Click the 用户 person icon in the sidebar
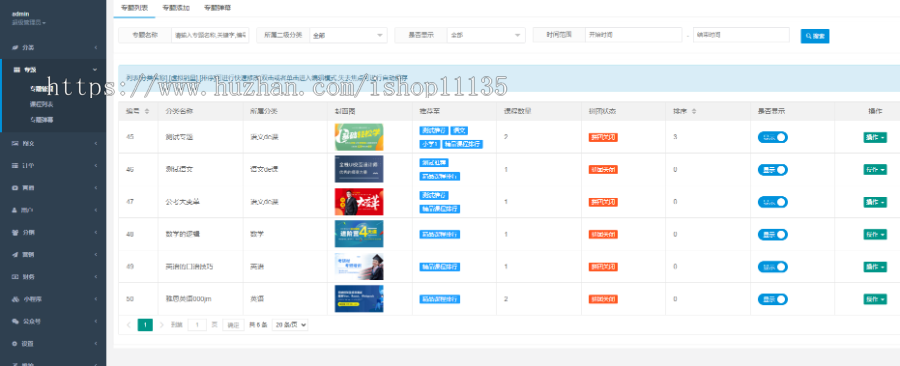This screenshot has width=900, height=366. coord(15,210)
